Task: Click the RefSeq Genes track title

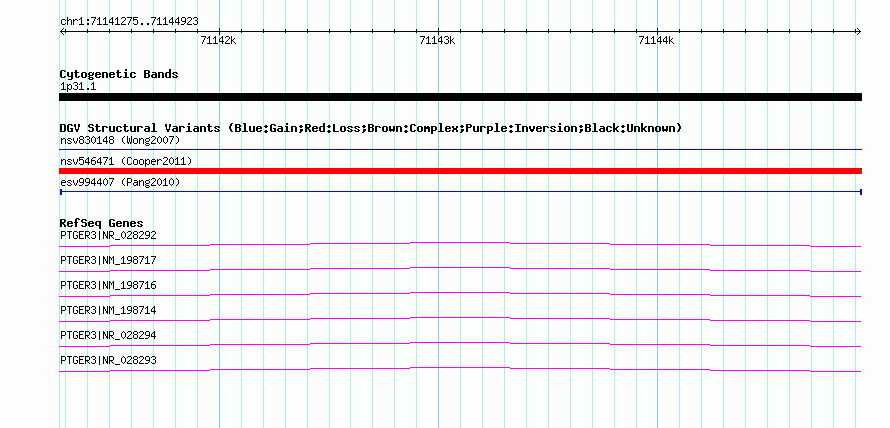Action: point(102,223)
